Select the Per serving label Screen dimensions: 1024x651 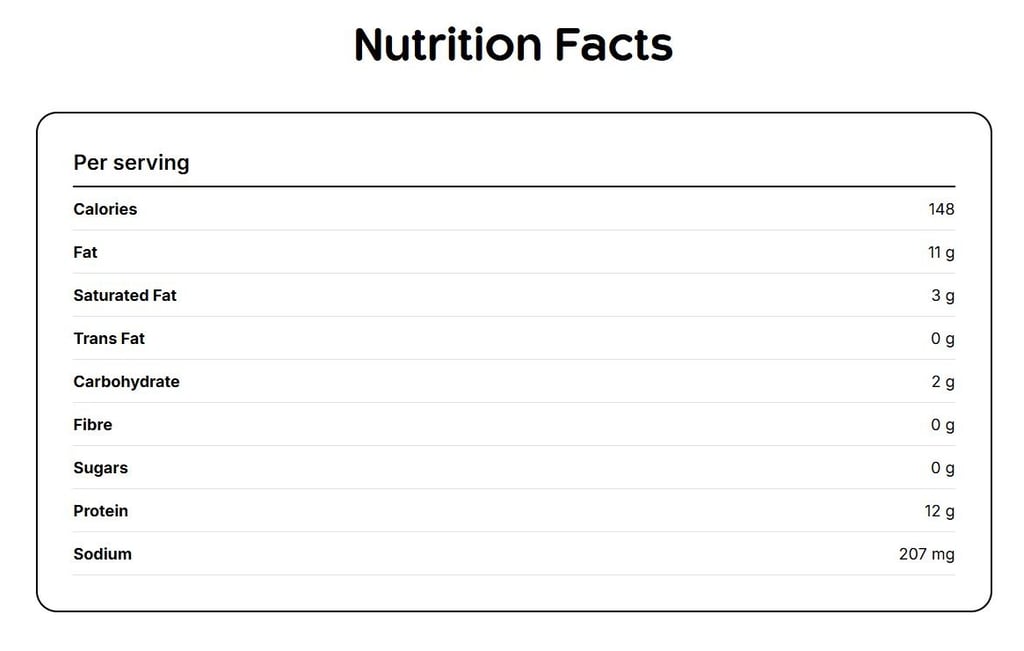click(x=131, y=163)
